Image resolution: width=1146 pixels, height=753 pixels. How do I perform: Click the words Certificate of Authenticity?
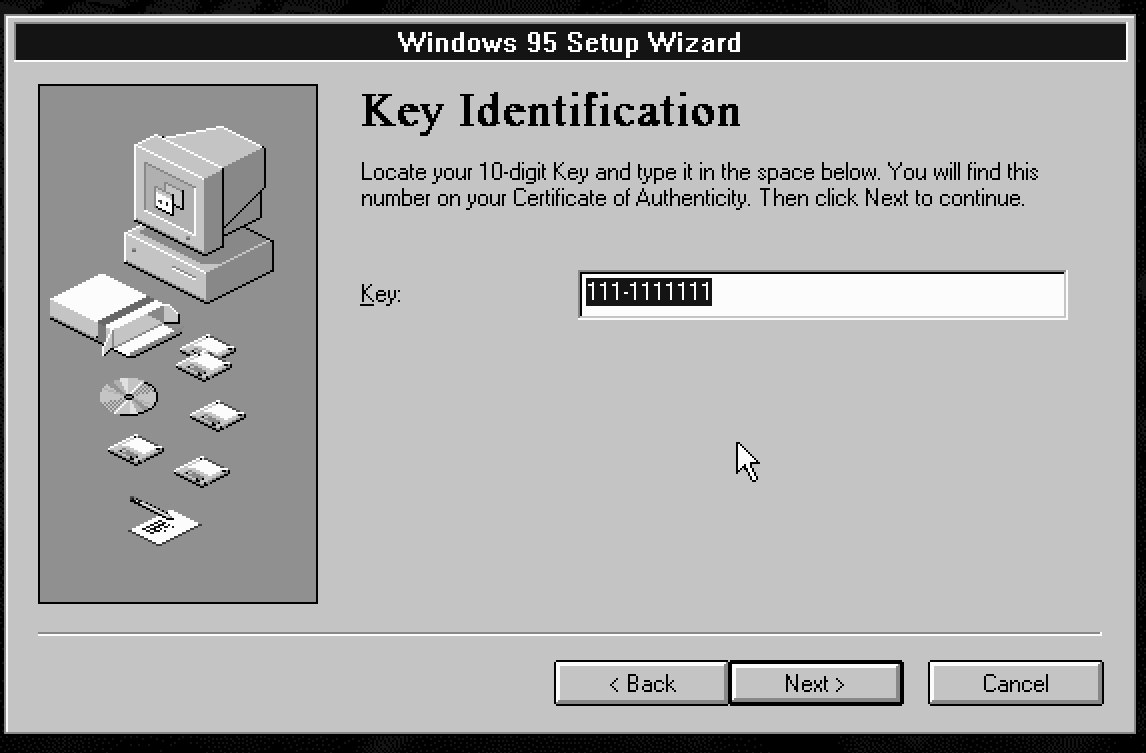click(x=630, y=198)
